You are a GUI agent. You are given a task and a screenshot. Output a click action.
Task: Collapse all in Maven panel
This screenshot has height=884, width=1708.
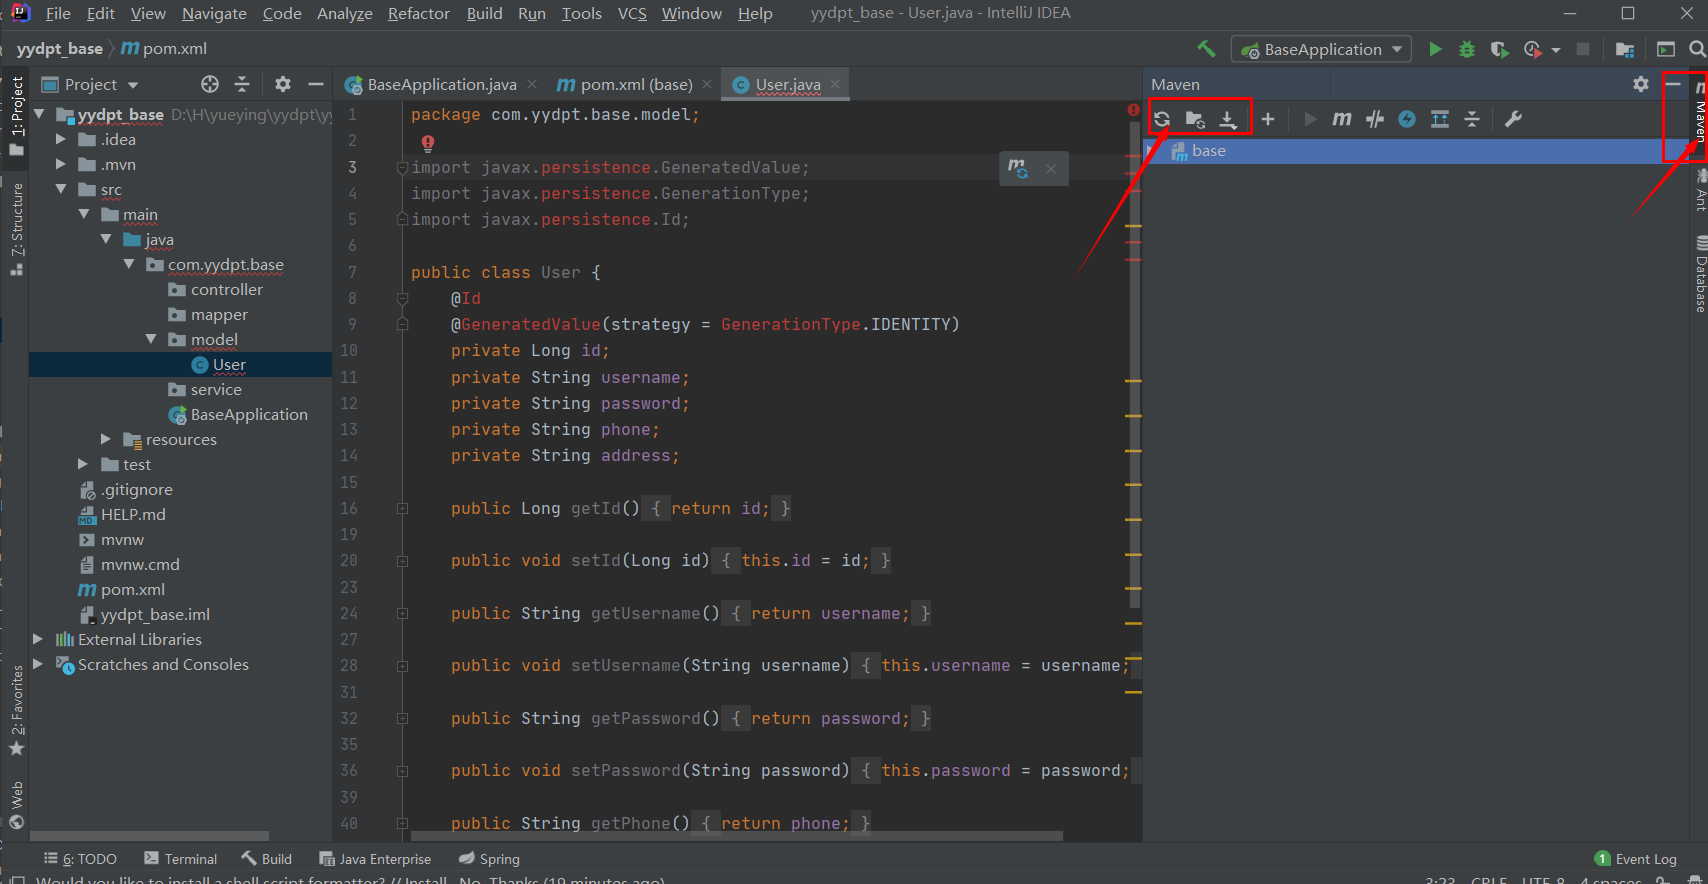point(1472,119)
